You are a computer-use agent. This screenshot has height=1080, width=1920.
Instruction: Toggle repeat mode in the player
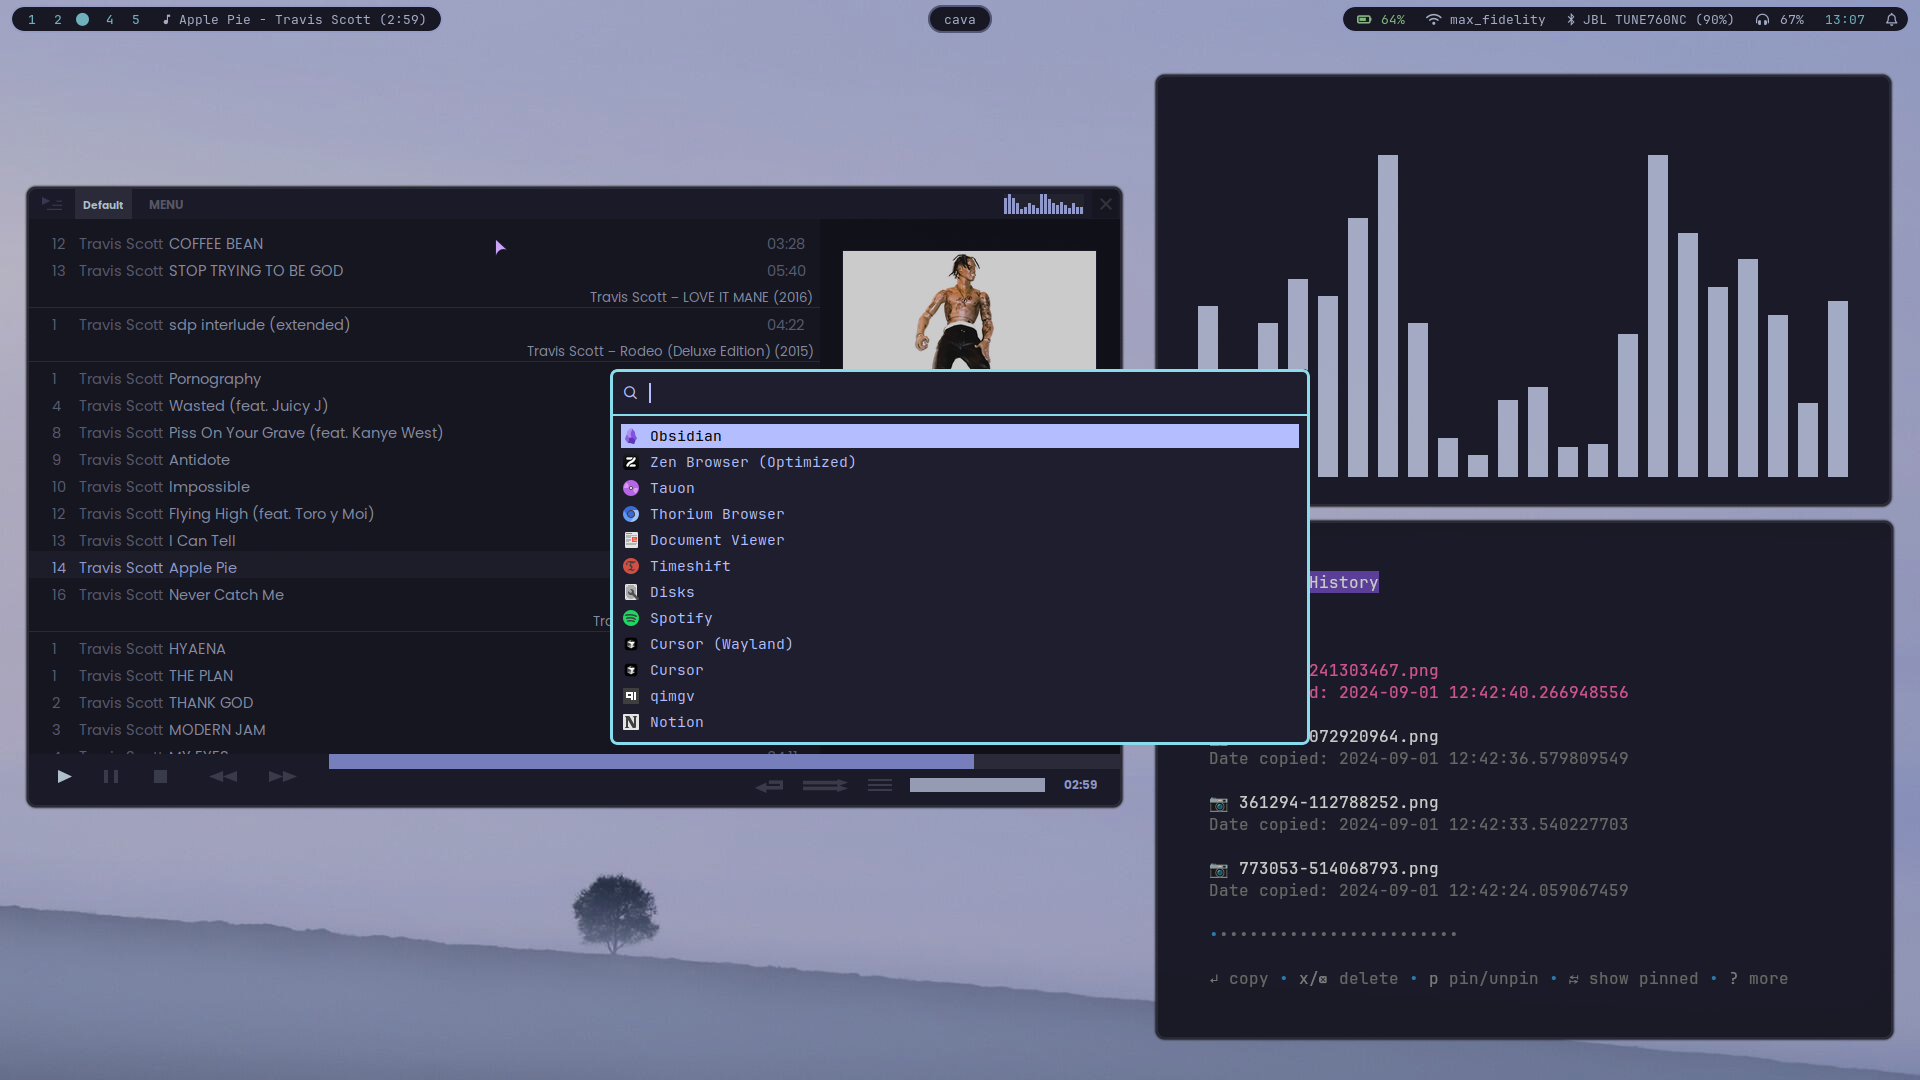point(769,786)
